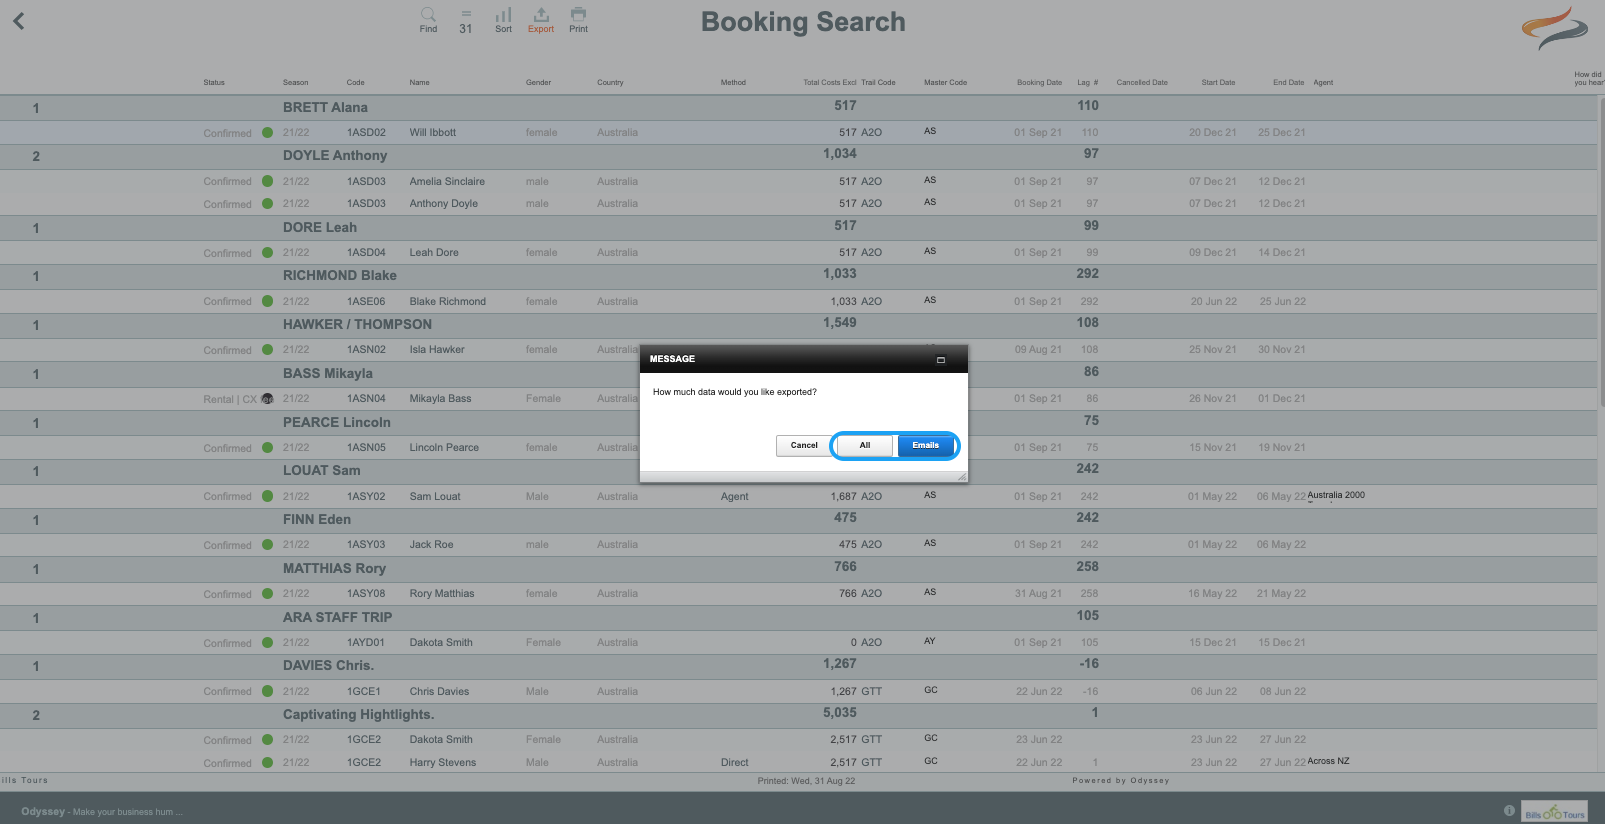Click the Direct method for Harry Stevens

734,762
